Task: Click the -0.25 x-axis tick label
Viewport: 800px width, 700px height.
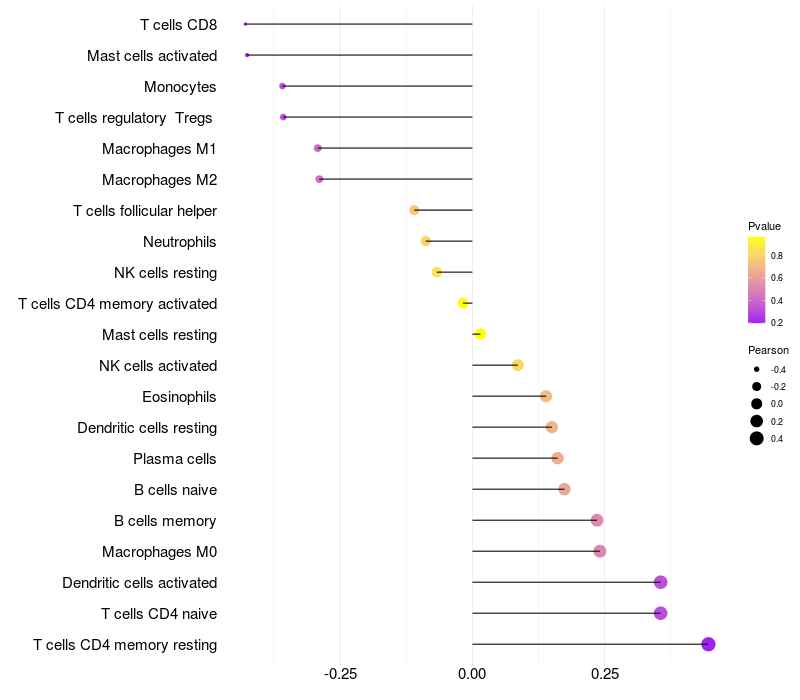Action: point(340,674)
